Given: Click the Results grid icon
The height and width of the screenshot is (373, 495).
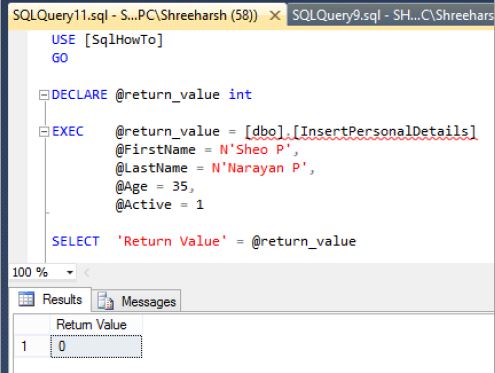Looking at the screenshot, I should tap(26, 299).
